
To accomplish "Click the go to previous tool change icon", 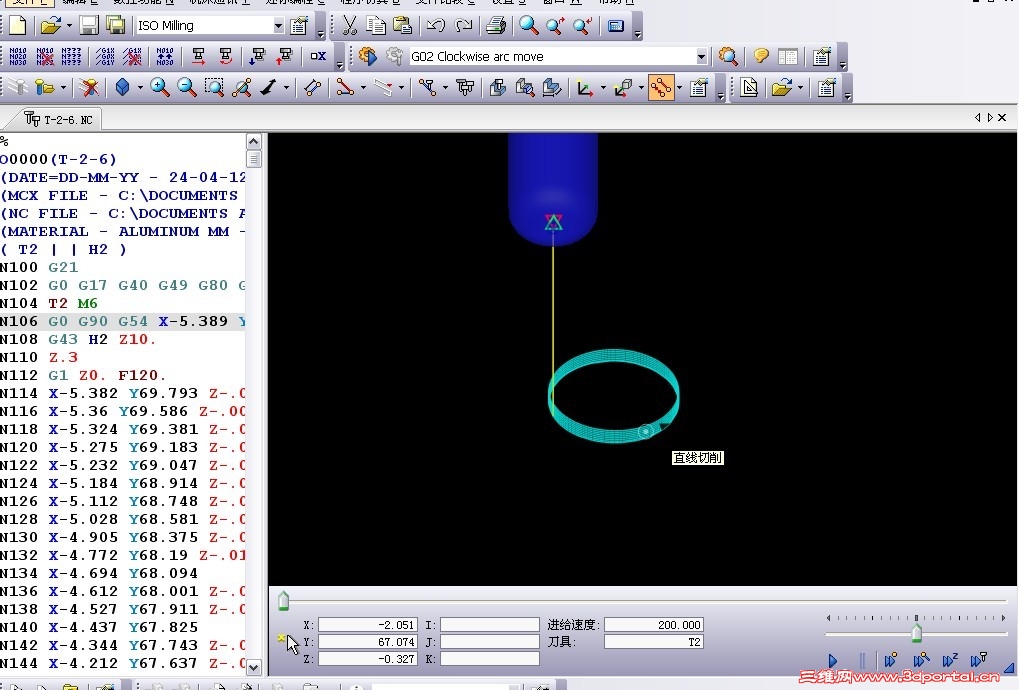I will pyautogui.click(x=285, y=57).
